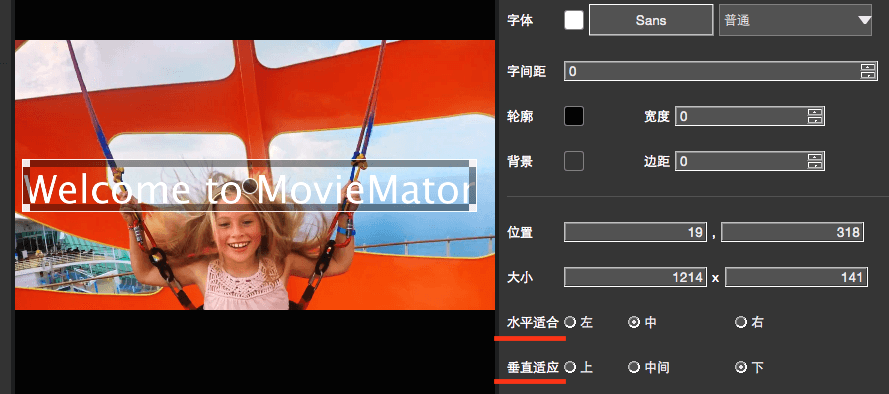Increase 宽度 with the up stepper
Viewport: 889px width, 394px height.
pyautogui.click(x=815, y=112)
